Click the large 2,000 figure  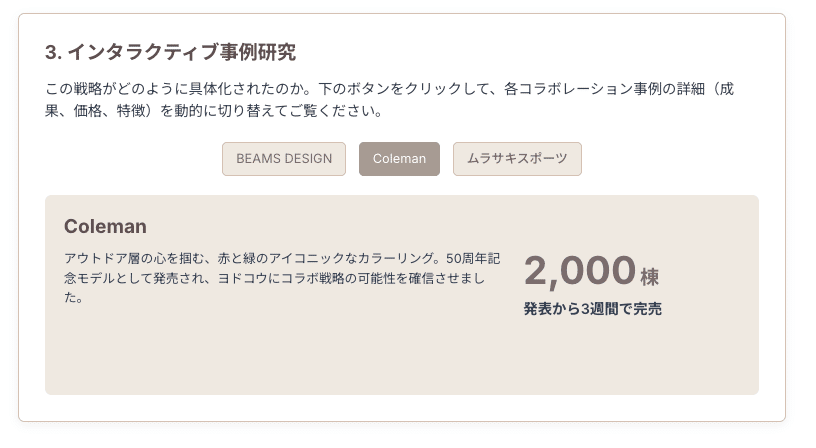580,271
